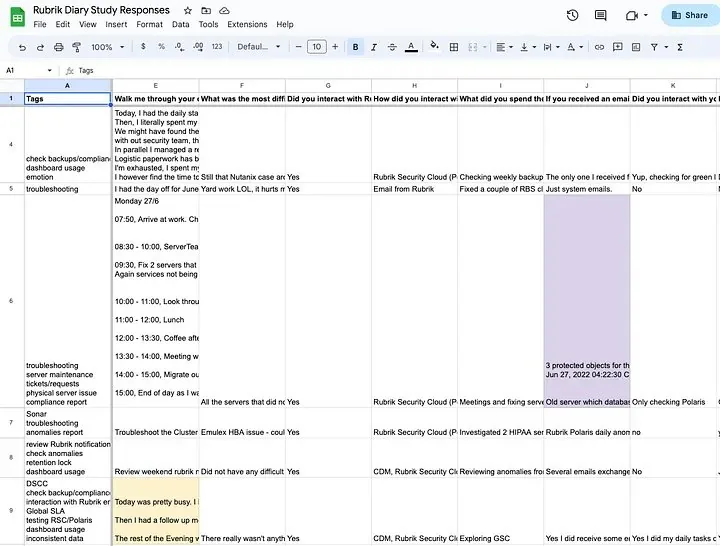Open the View menu
The width and height of the screenshot is (720, 546).
tap(88, 24)
